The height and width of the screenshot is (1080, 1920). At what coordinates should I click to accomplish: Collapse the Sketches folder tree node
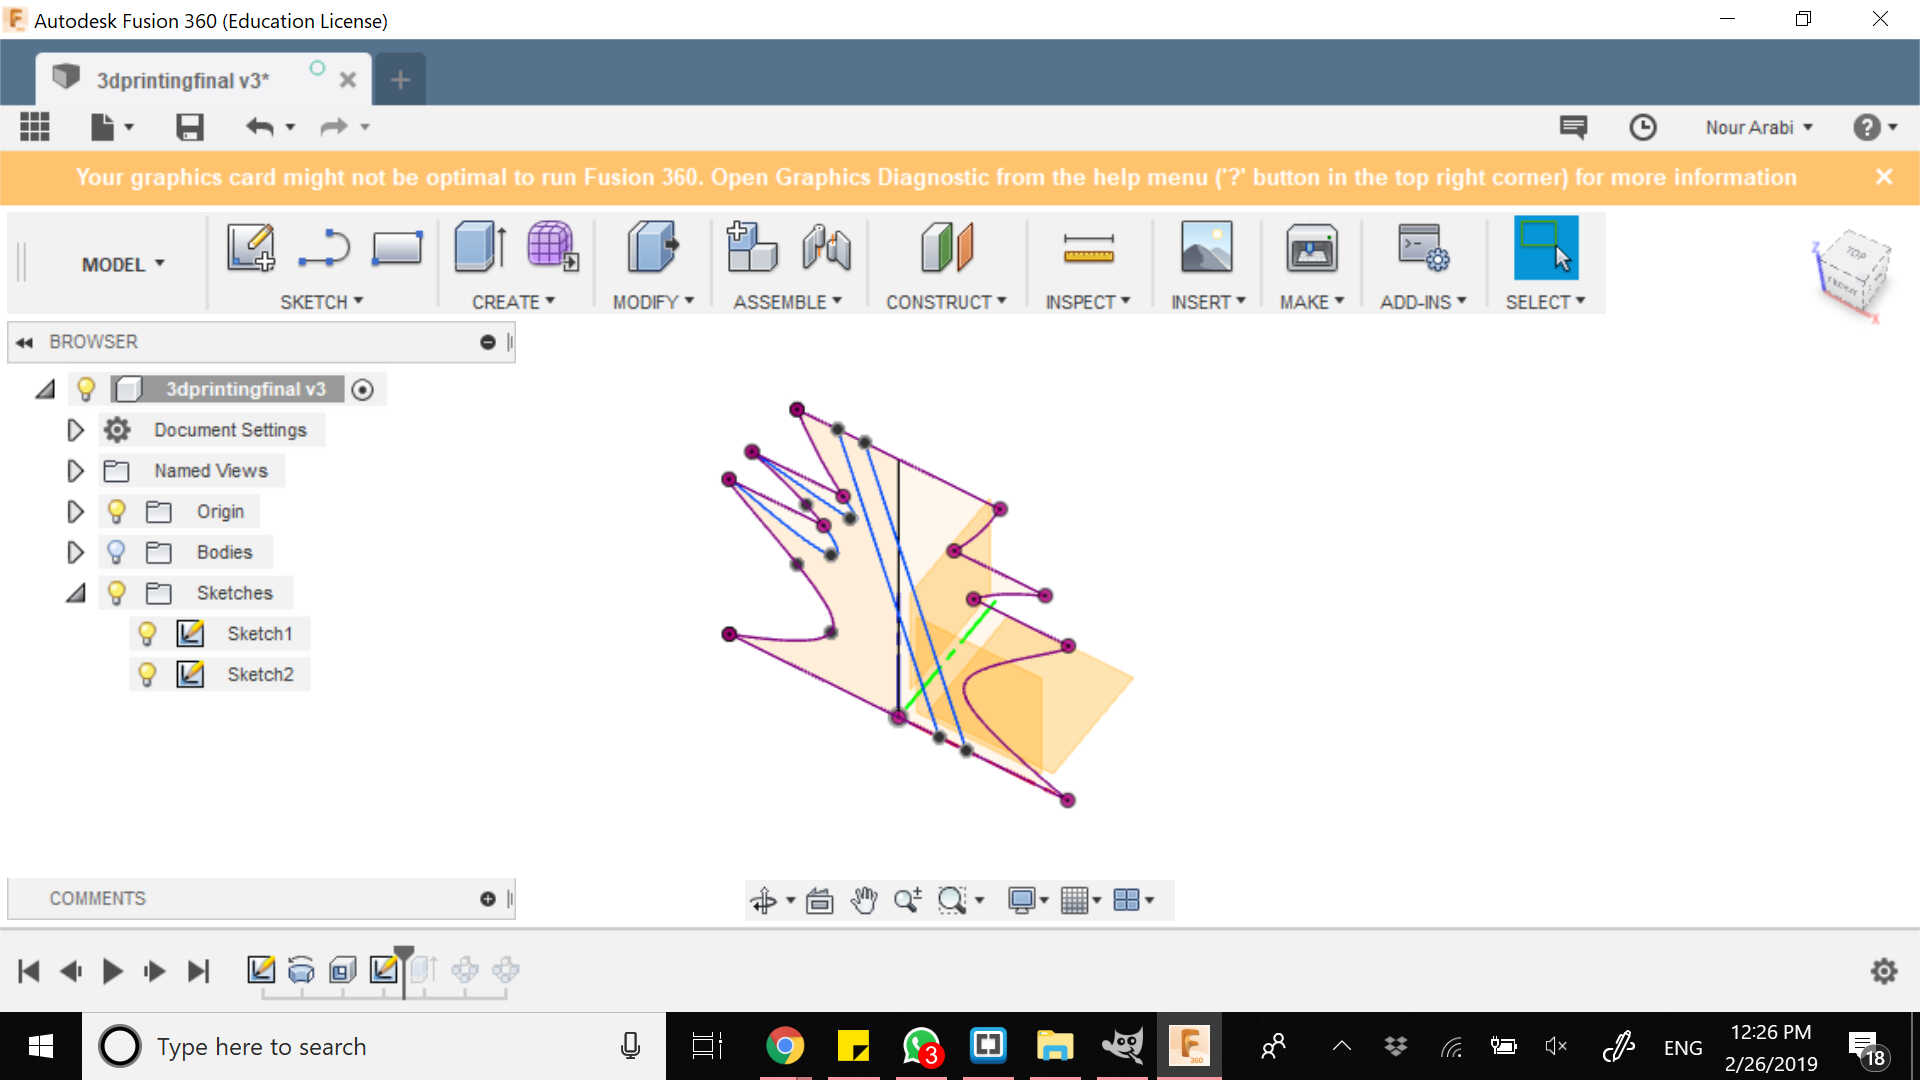(75, 593)
